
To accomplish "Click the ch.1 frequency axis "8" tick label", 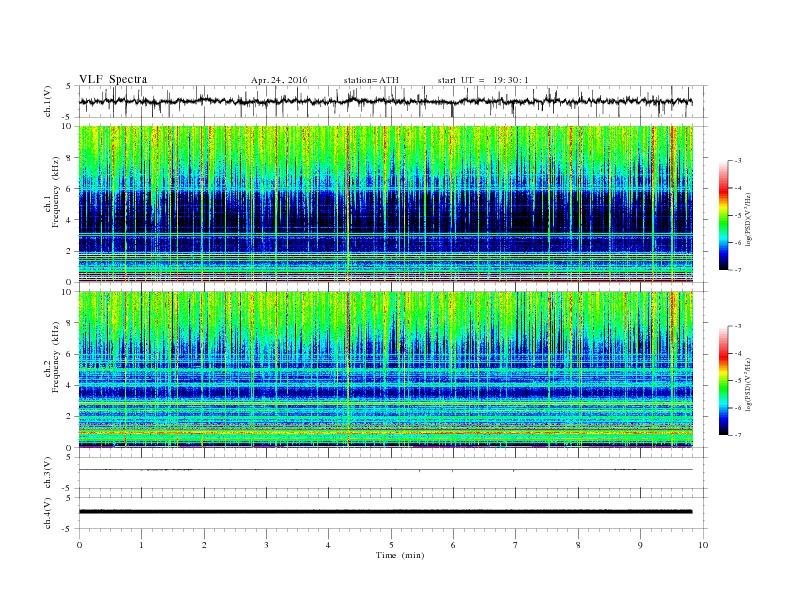I will coord(70,158).
